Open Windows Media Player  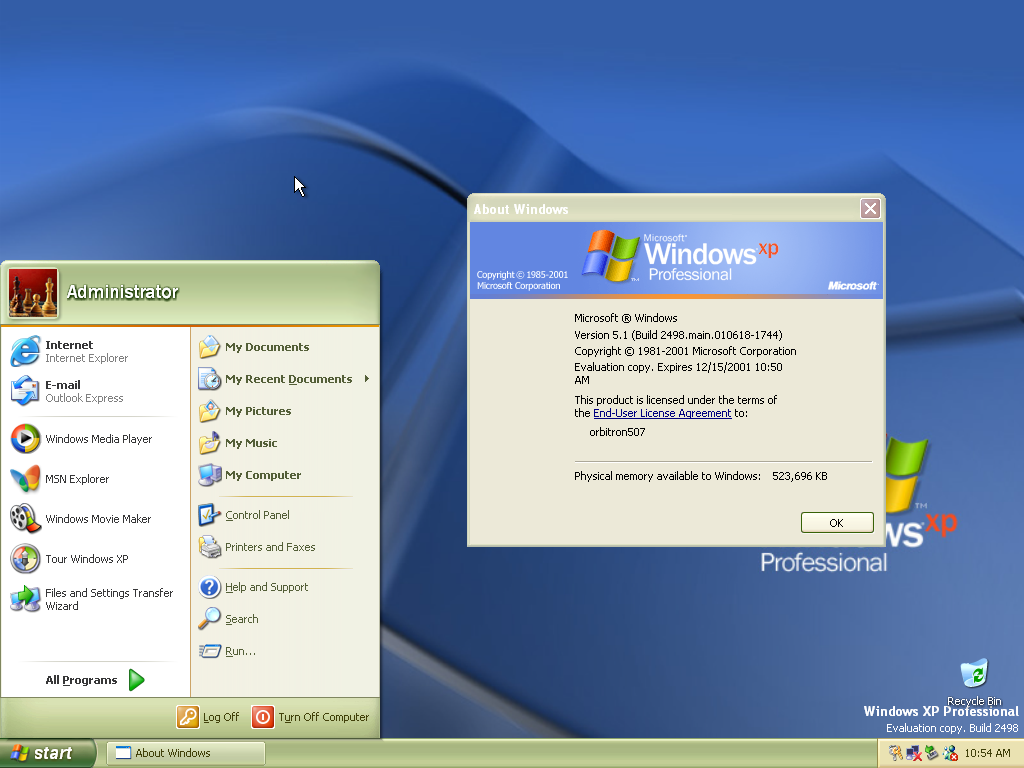point(95,439)
